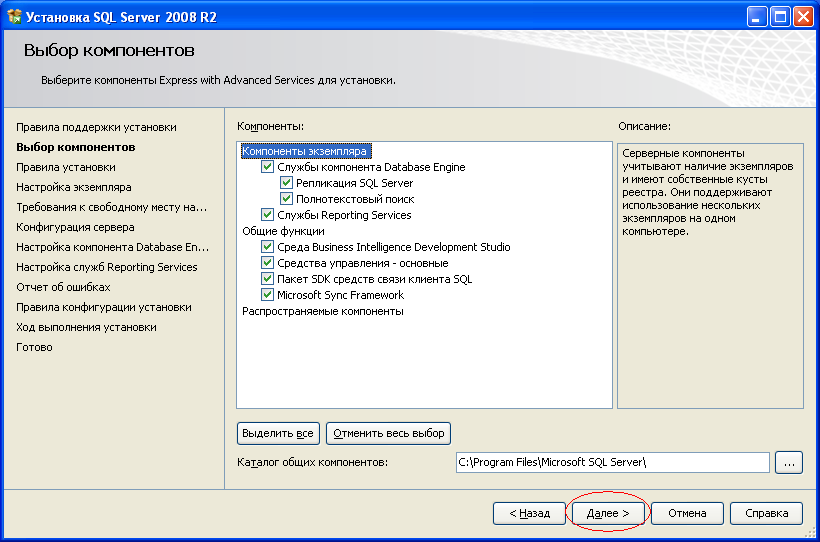Select Настройка компонента Database Engine step

(x=112, y=247)
